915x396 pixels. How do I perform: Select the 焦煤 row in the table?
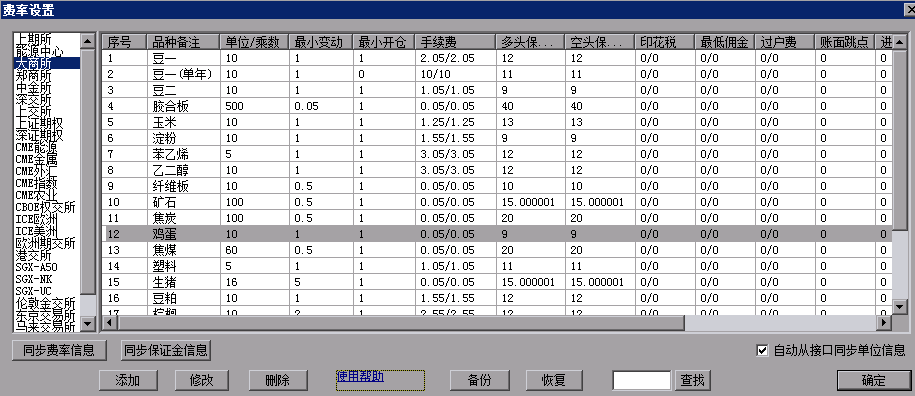click(x=497, y=250)
